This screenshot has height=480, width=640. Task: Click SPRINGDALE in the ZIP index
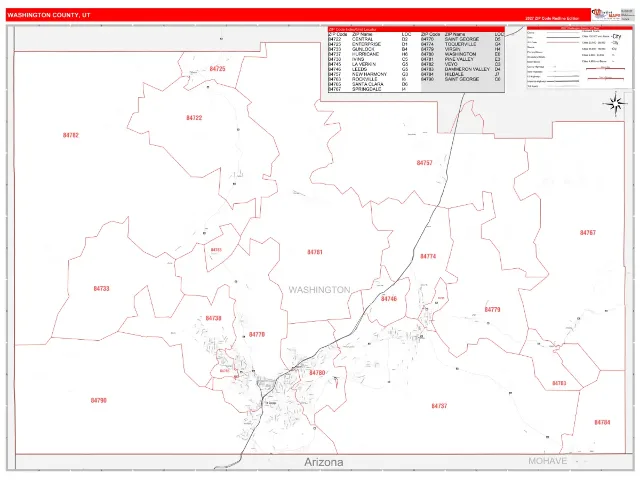pos(367,89)
